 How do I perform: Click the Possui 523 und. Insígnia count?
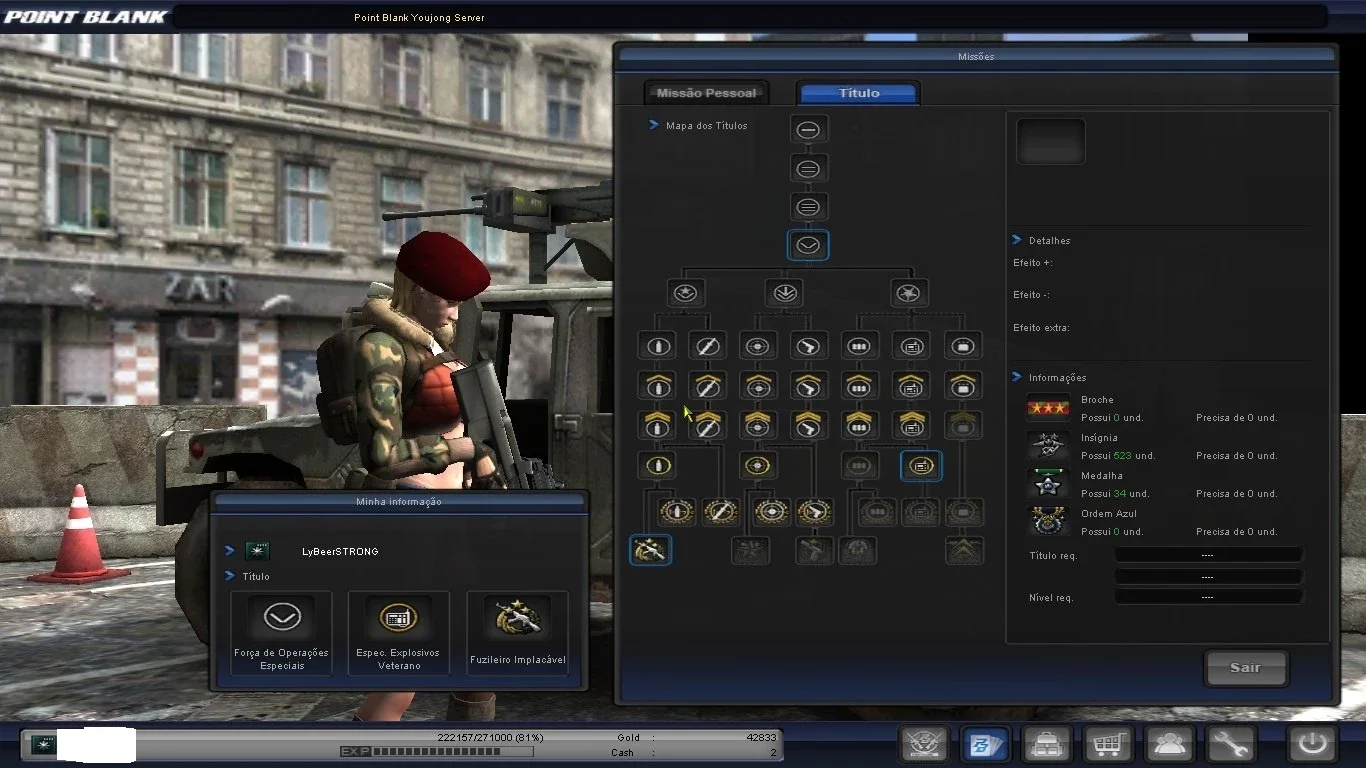(1118, 456)
